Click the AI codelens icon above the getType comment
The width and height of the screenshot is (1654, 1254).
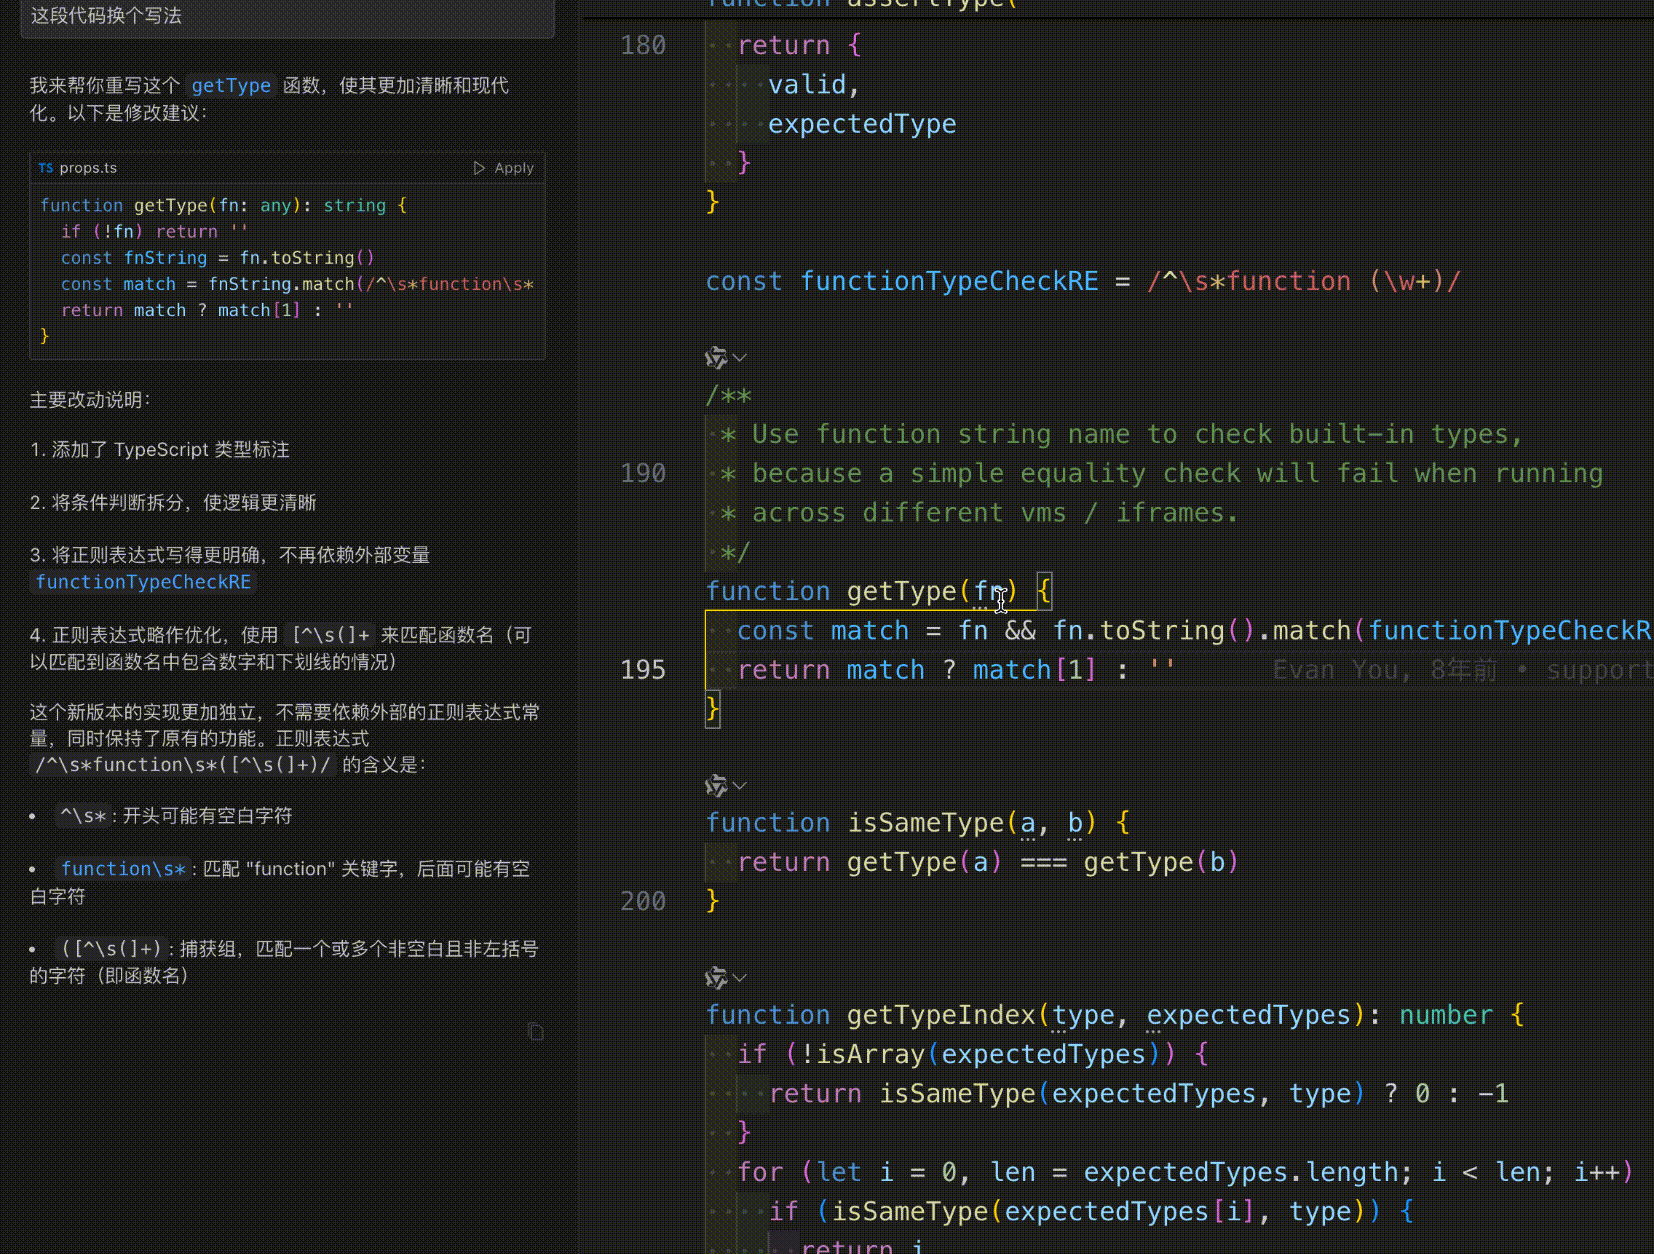[x=716, y=357]
